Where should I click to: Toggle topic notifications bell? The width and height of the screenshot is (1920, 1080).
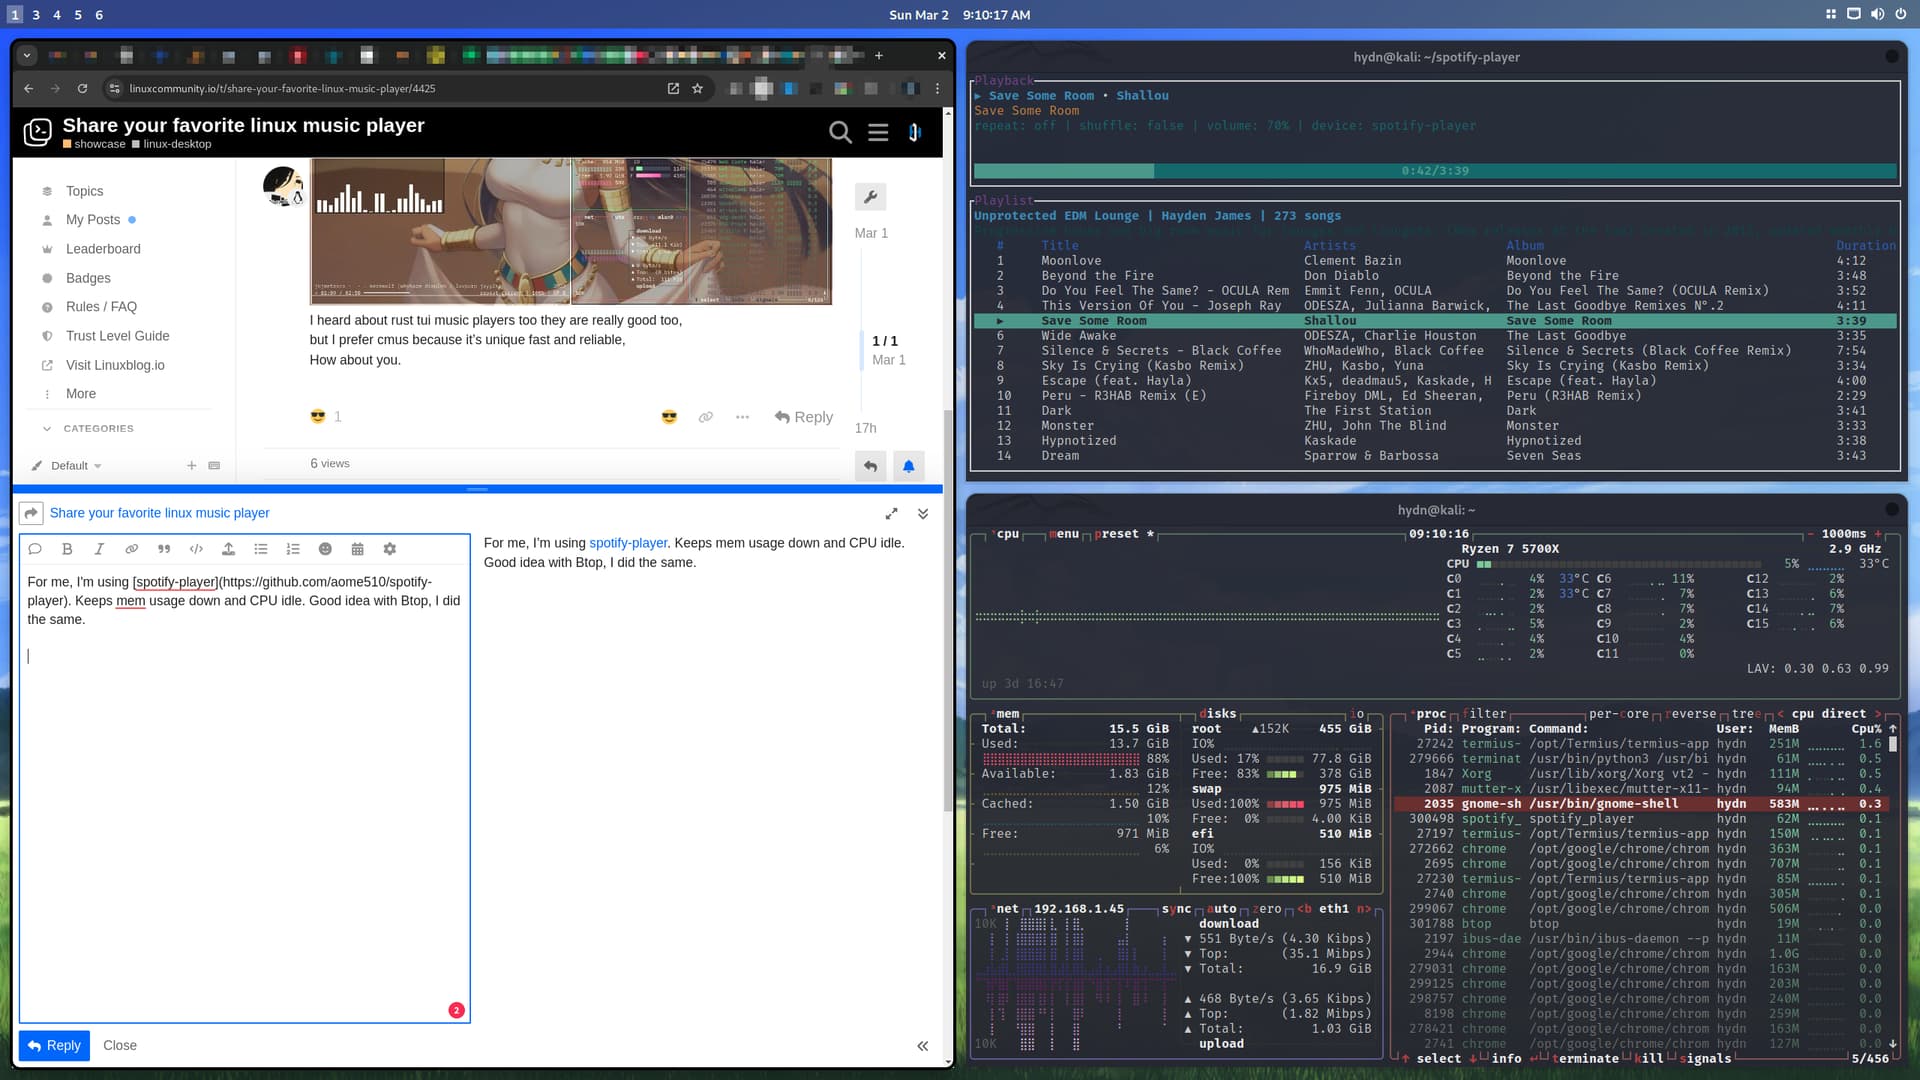908,466
